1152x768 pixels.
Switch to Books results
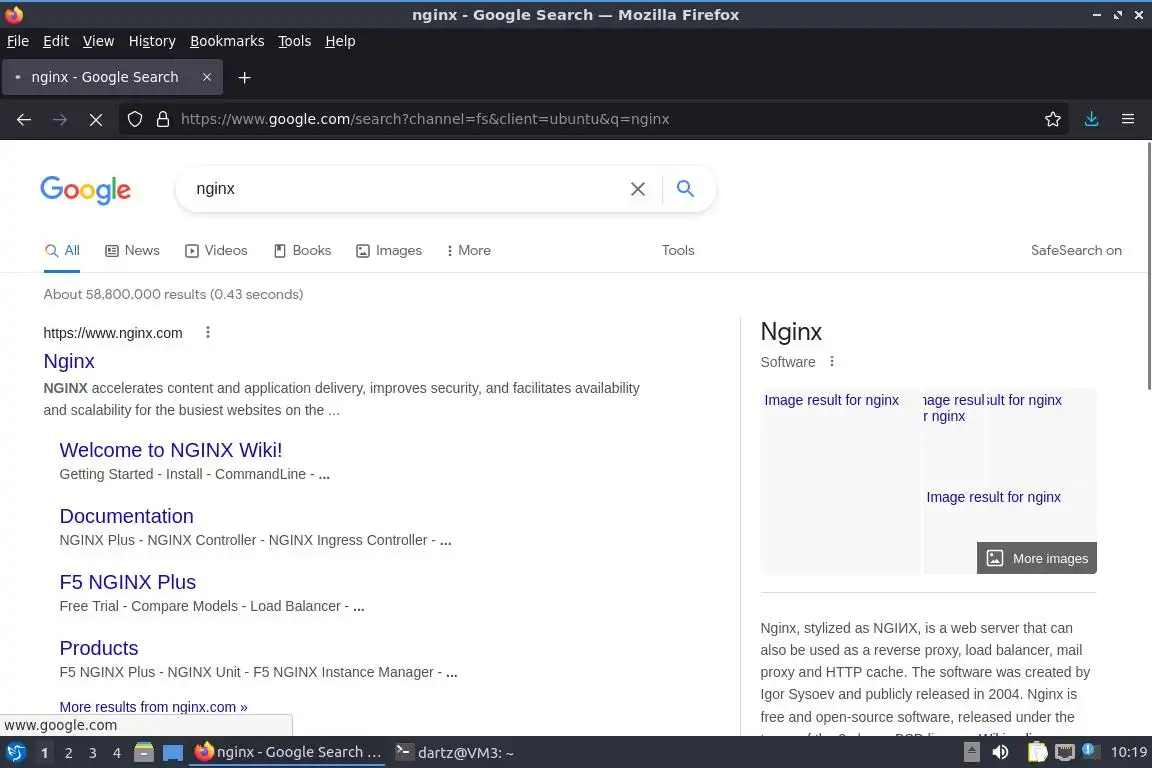(302, 251)
